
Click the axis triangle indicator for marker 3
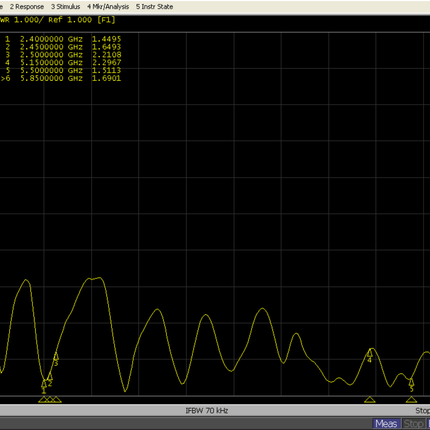point(56,399)
